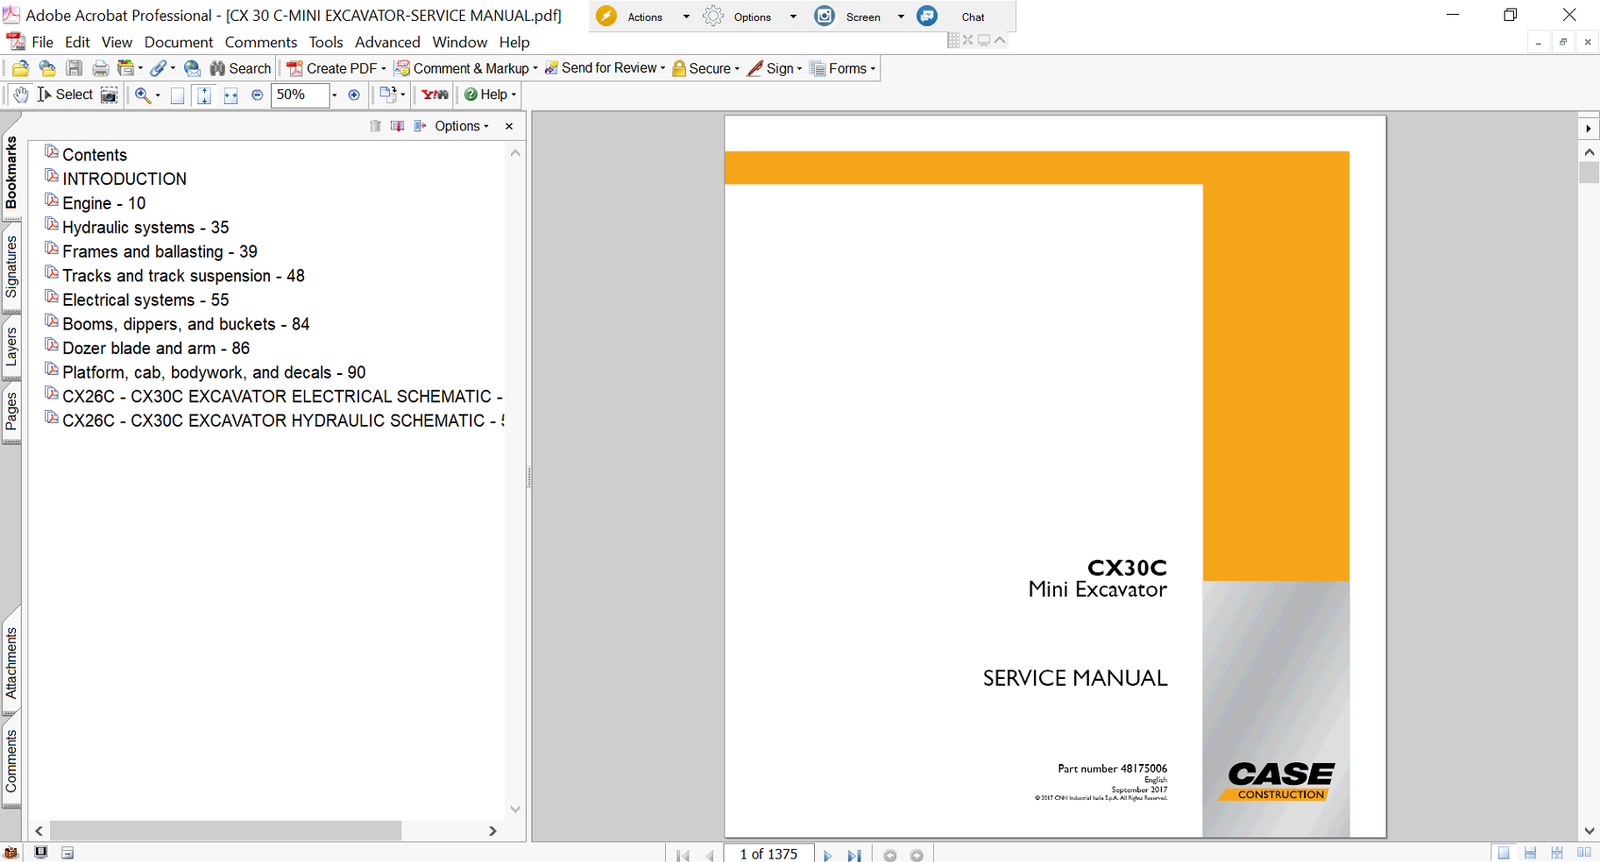
Task: Click the Print icon in the toolbar
Action: point(100,68)
